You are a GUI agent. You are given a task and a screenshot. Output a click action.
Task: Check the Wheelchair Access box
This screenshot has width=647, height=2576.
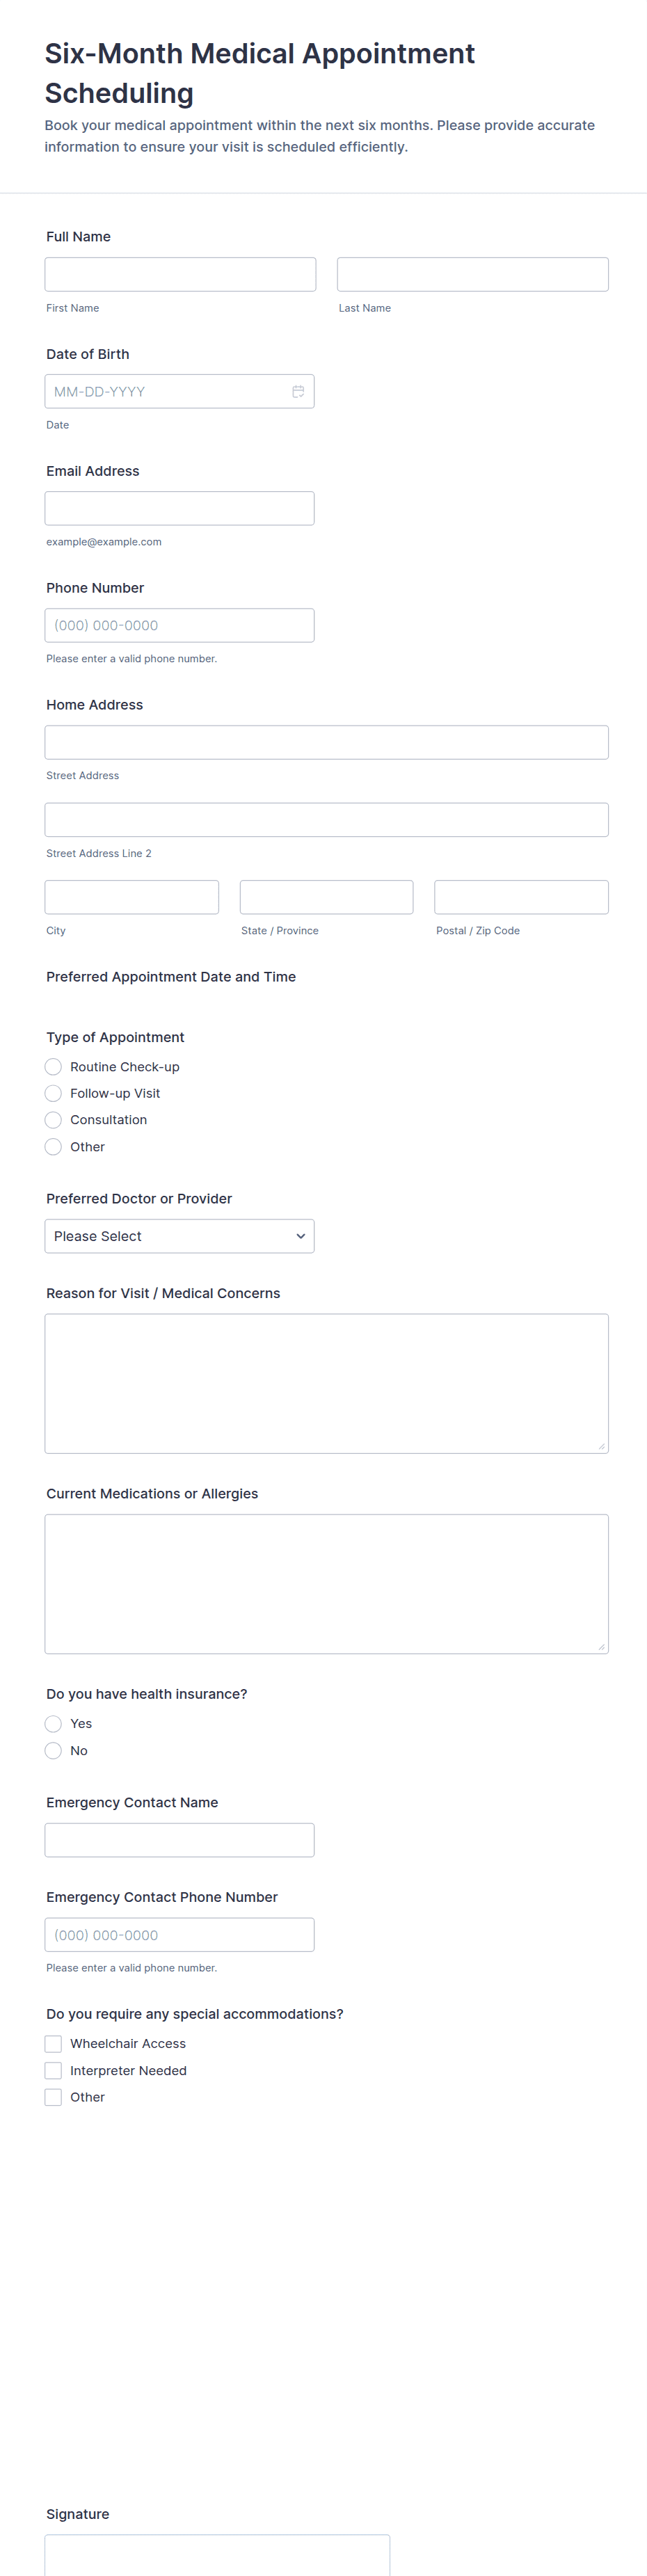click(53, 2044)
